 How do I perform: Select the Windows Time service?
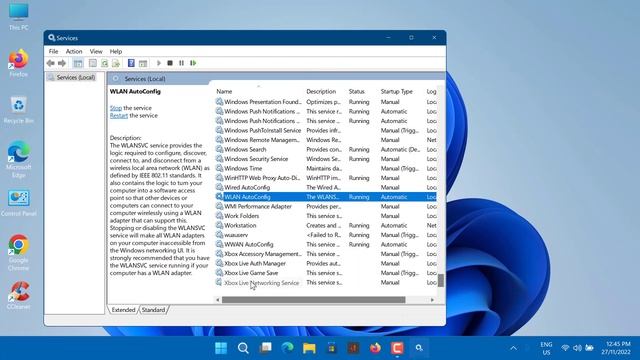coord(325,169)
